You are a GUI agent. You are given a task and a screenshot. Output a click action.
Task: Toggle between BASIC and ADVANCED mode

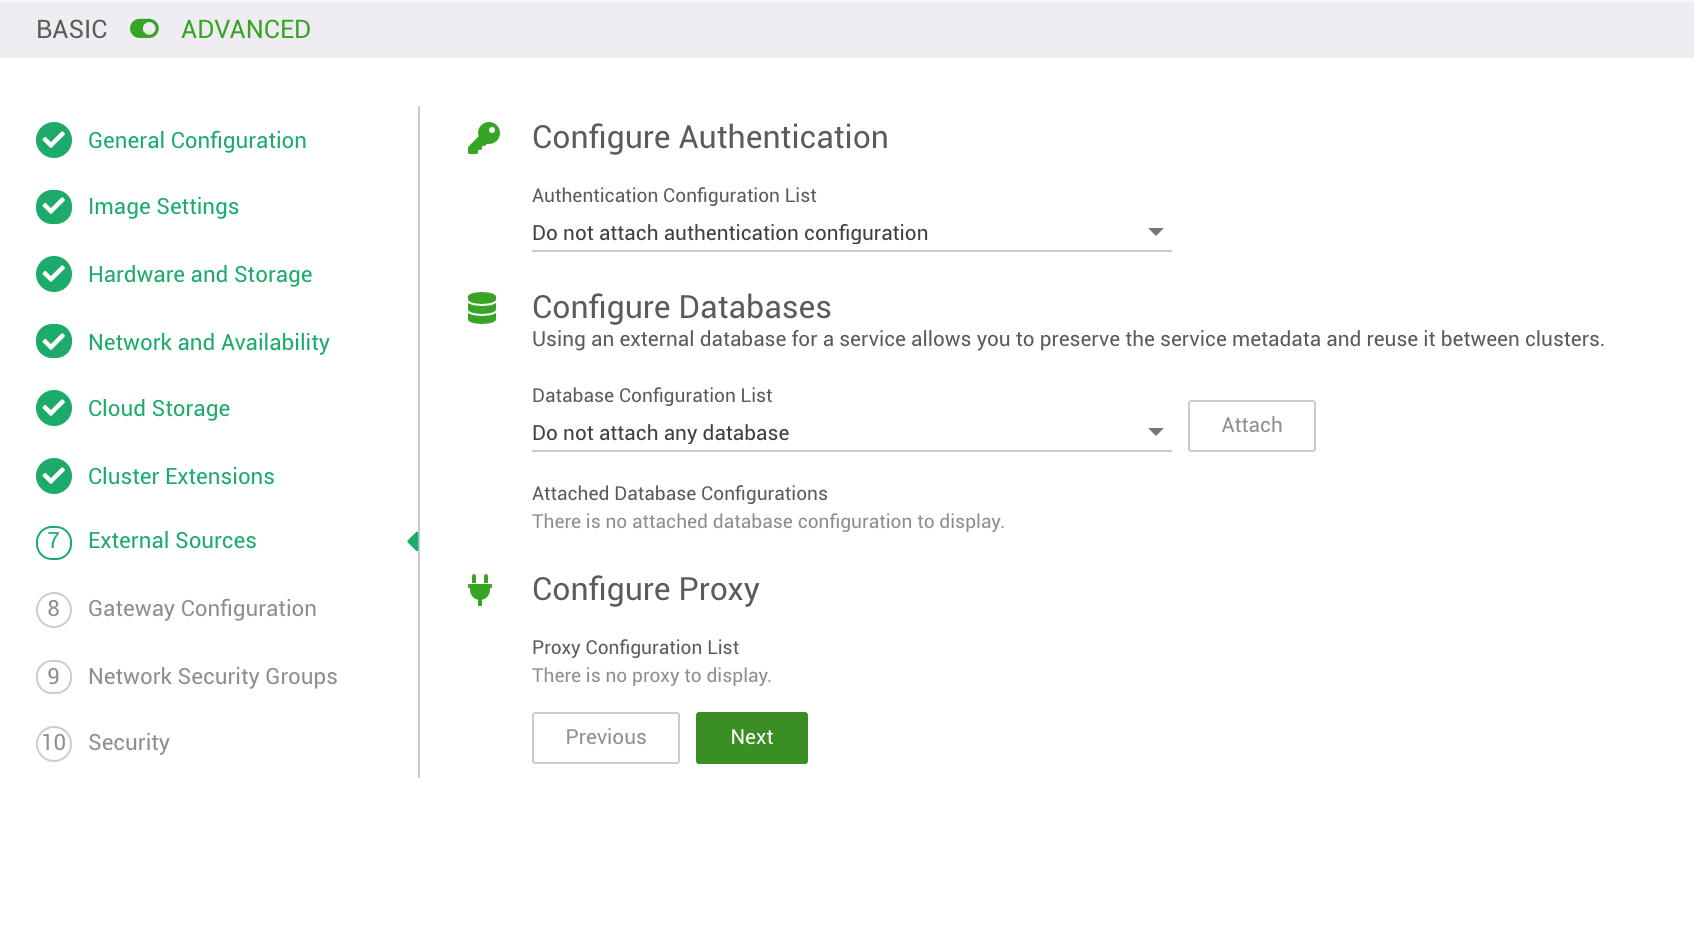[x=145, y=29]
